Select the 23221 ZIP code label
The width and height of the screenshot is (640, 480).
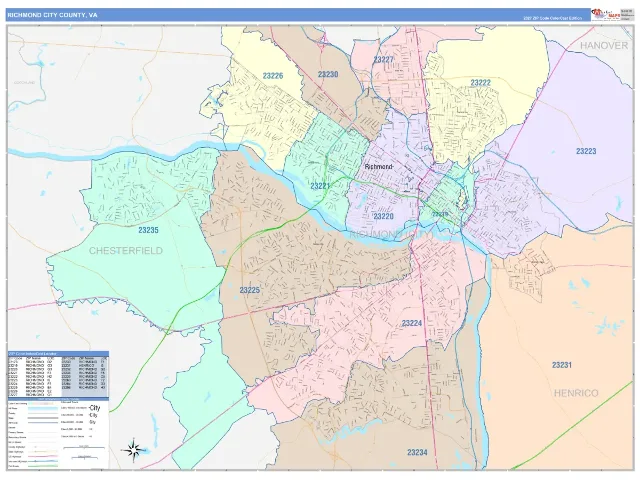[320, 186]
